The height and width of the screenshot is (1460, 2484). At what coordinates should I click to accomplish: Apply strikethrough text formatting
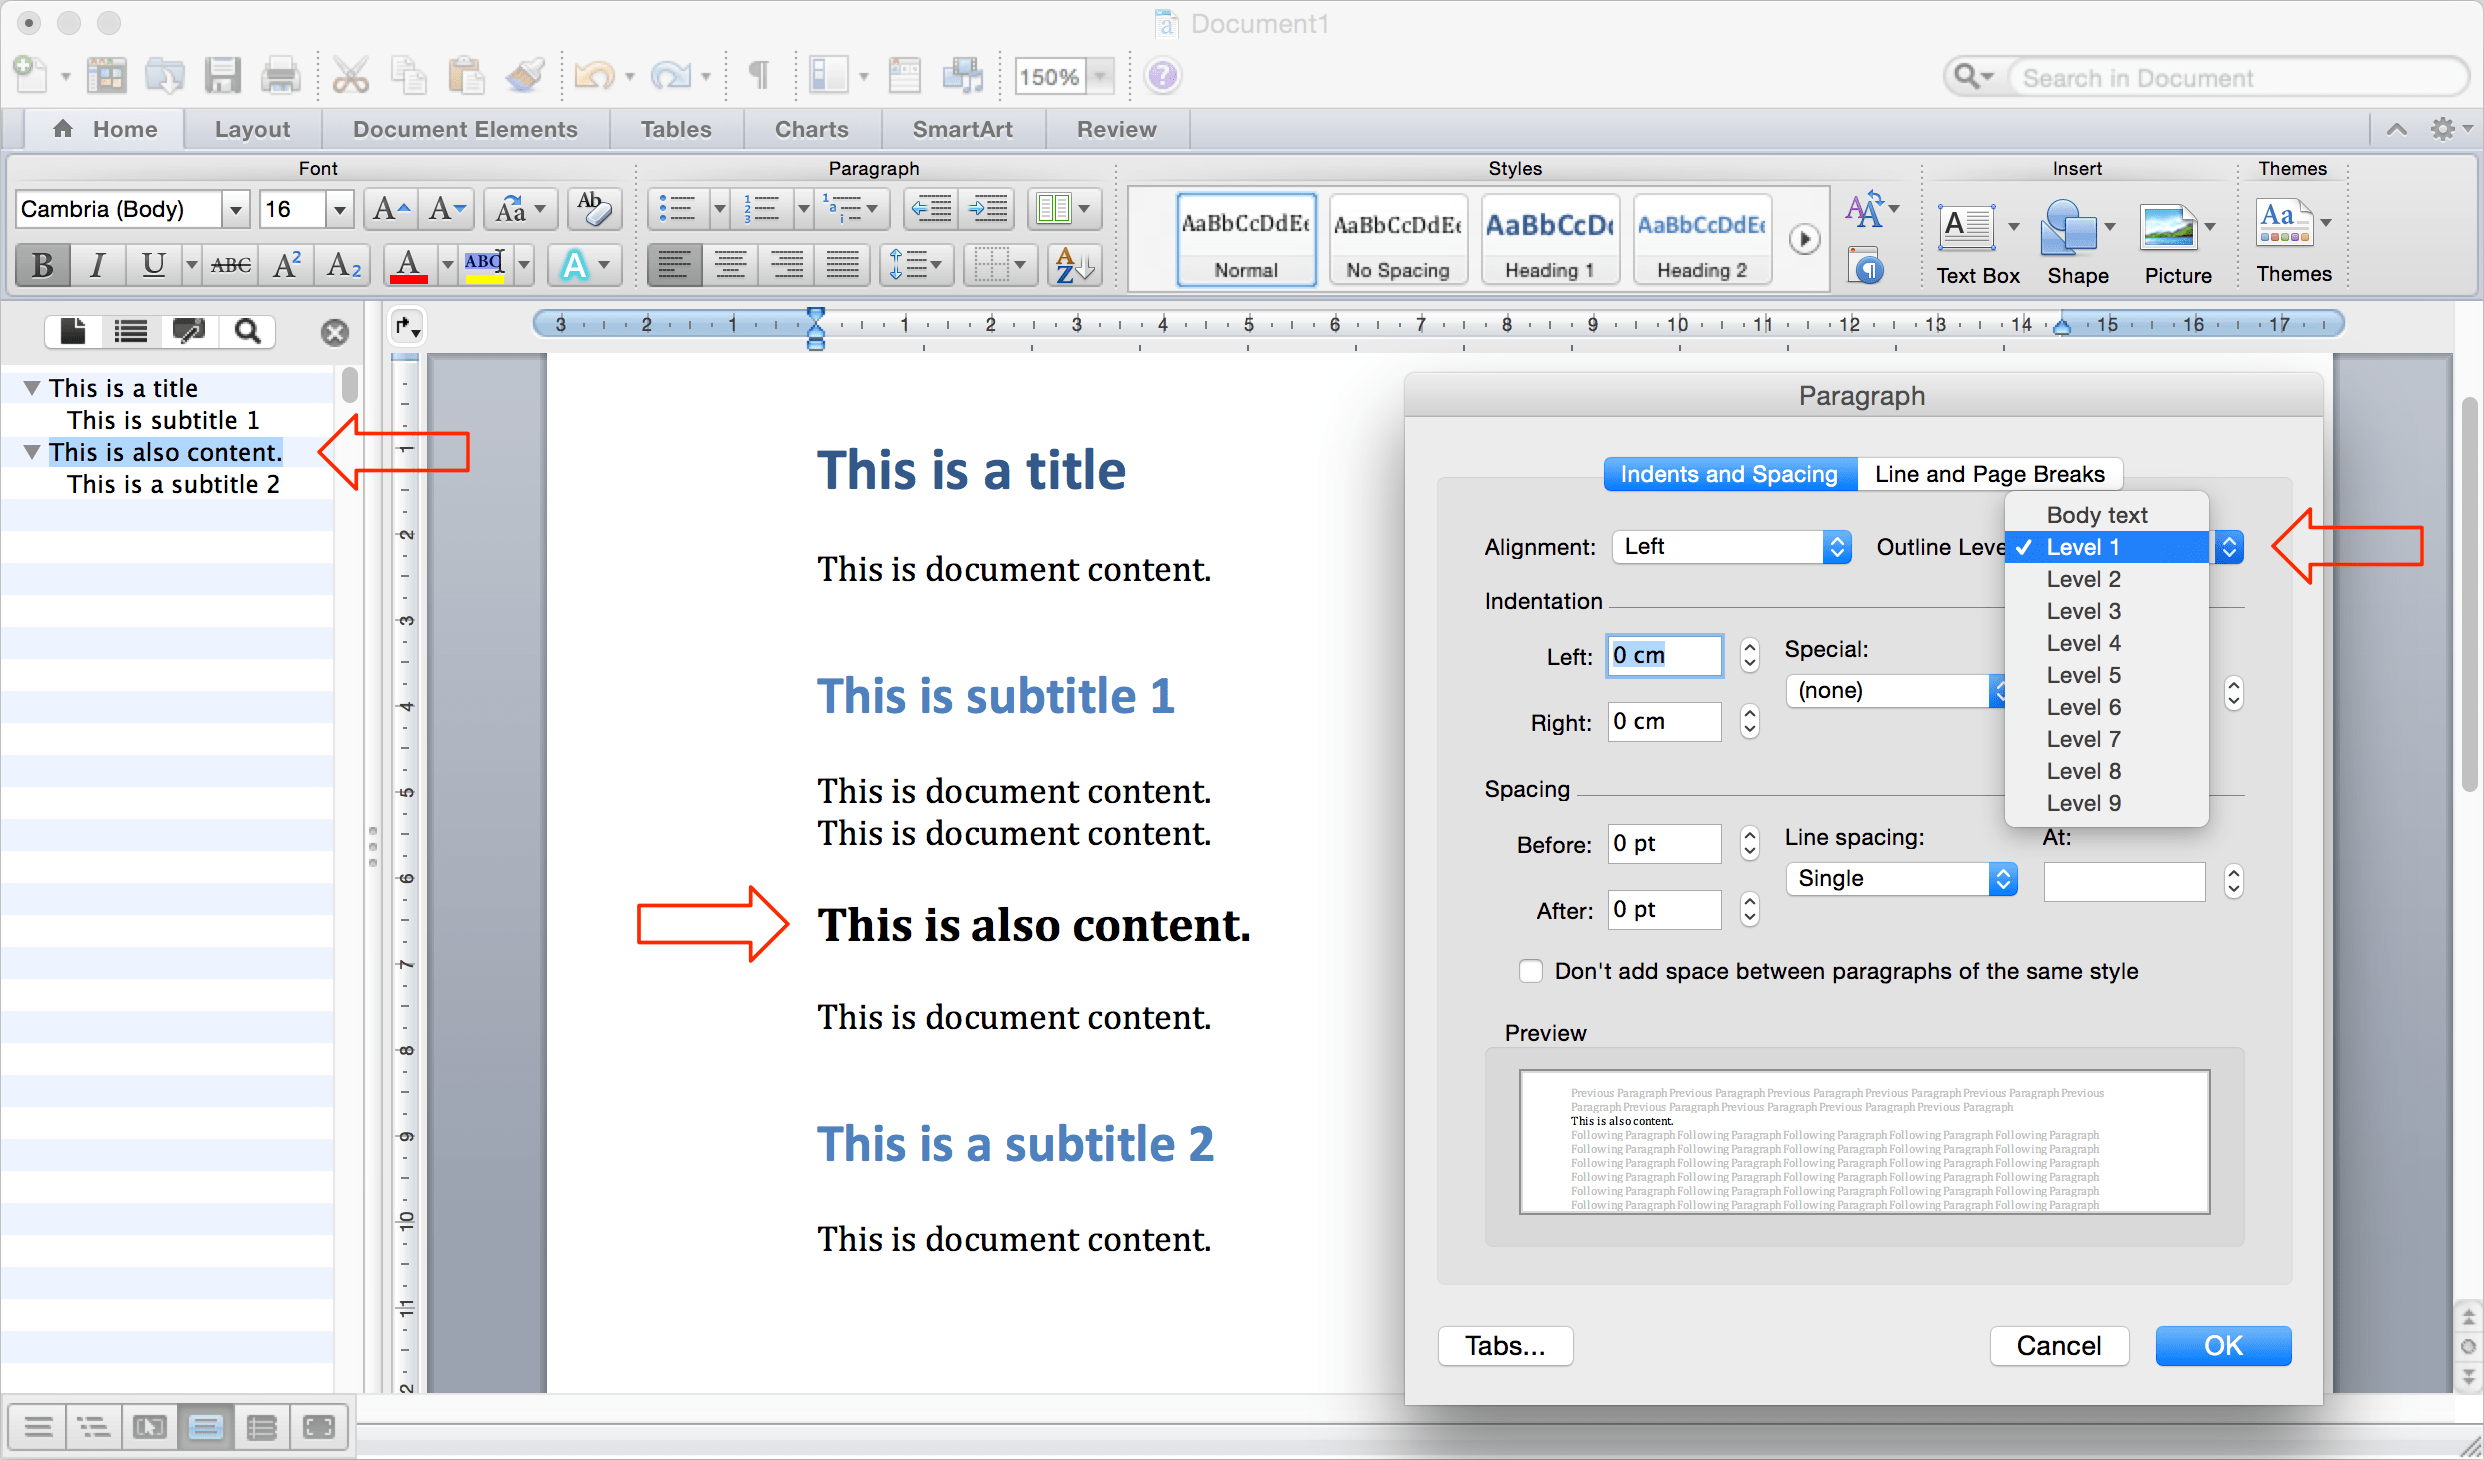tap(231, 265)
